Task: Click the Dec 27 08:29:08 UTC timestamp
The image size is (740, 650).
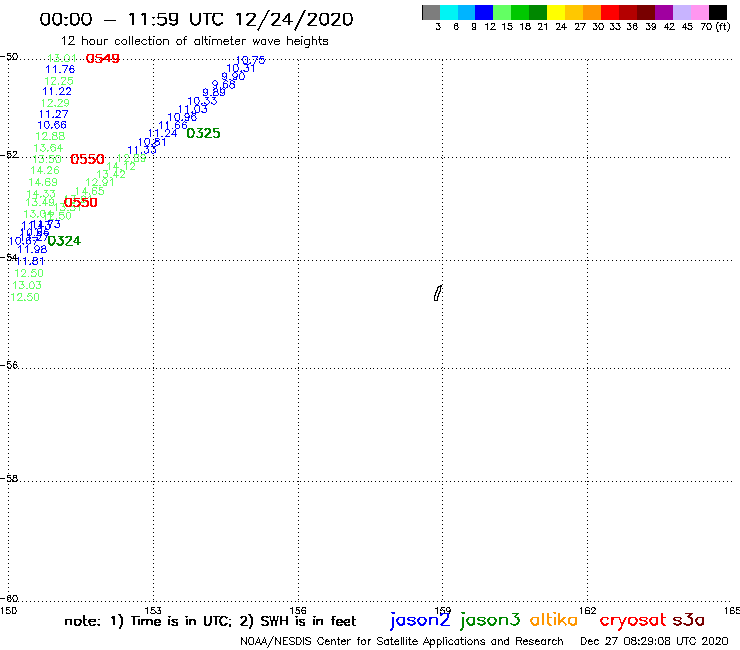Action: pyautogui.click(x=654, y=642)
